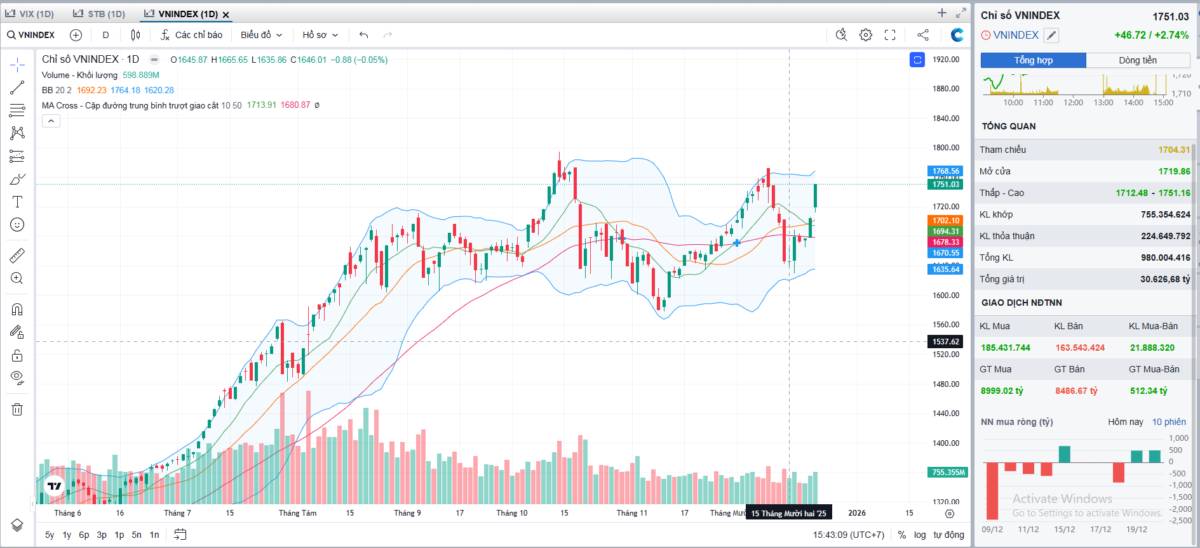This screenshot has width=1200, height=548.
Task: Select the Dòng tiền tab
Action: (1138, 60)
